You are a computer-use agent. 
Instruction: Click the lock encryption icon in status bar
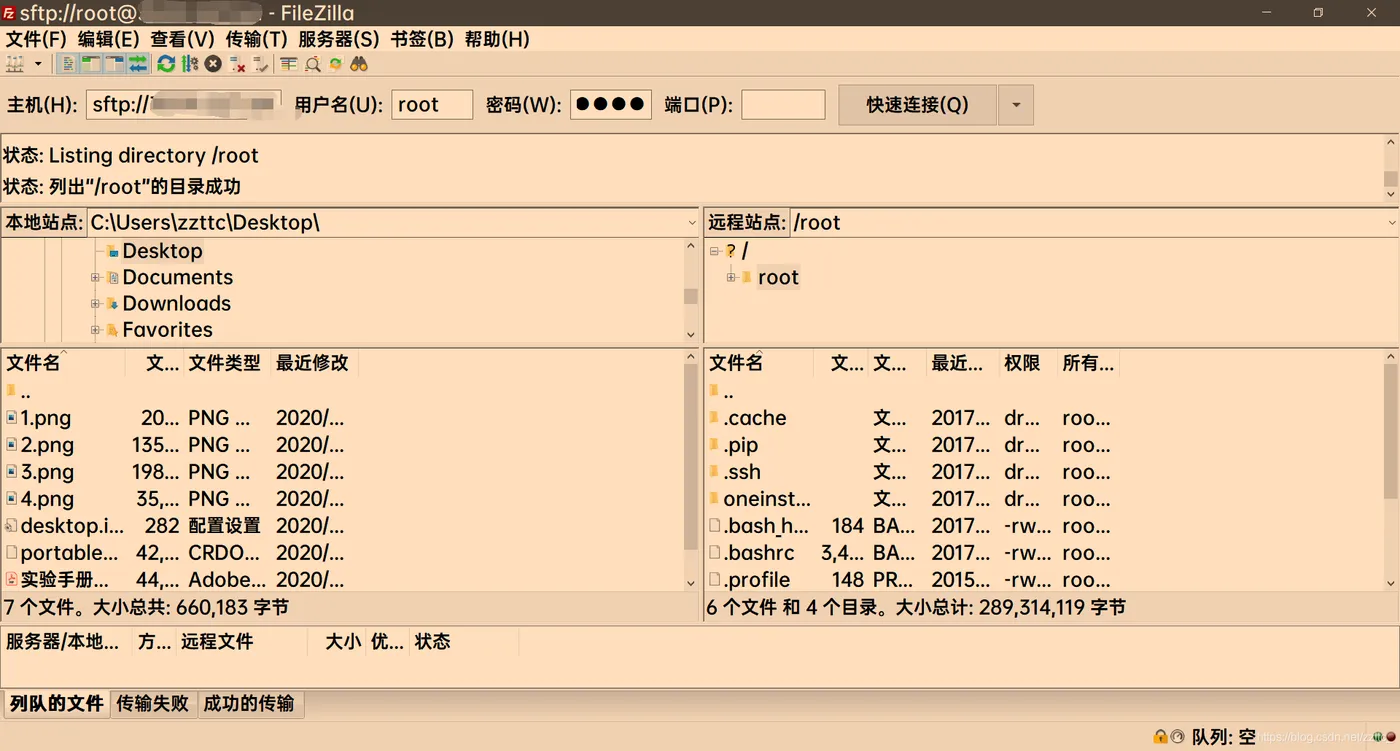1160,737
